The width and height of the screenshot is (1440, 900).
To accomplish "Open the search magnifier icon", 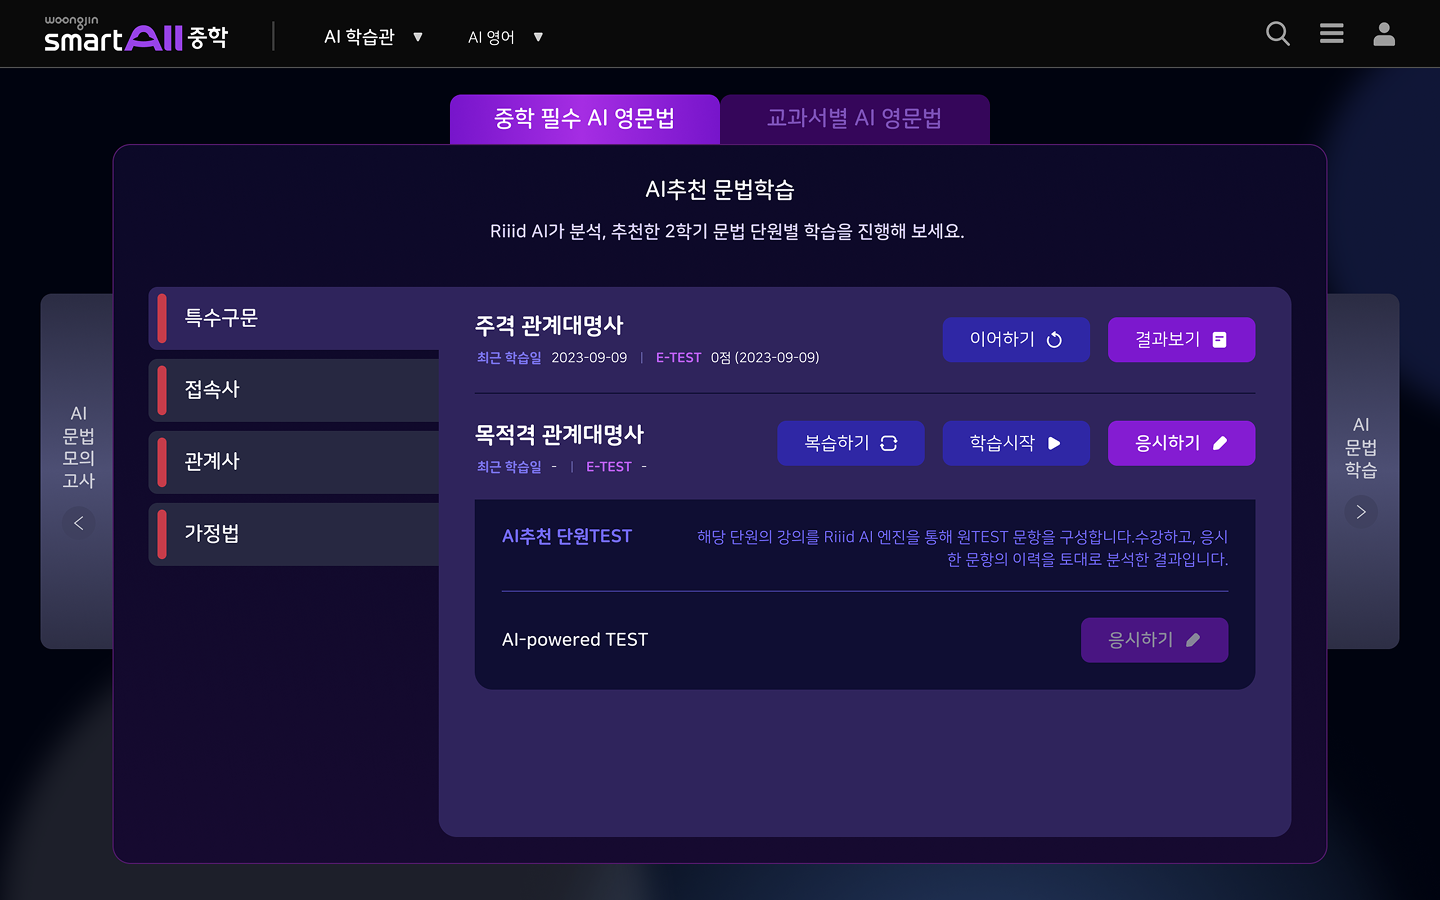I will point(1277,33).
